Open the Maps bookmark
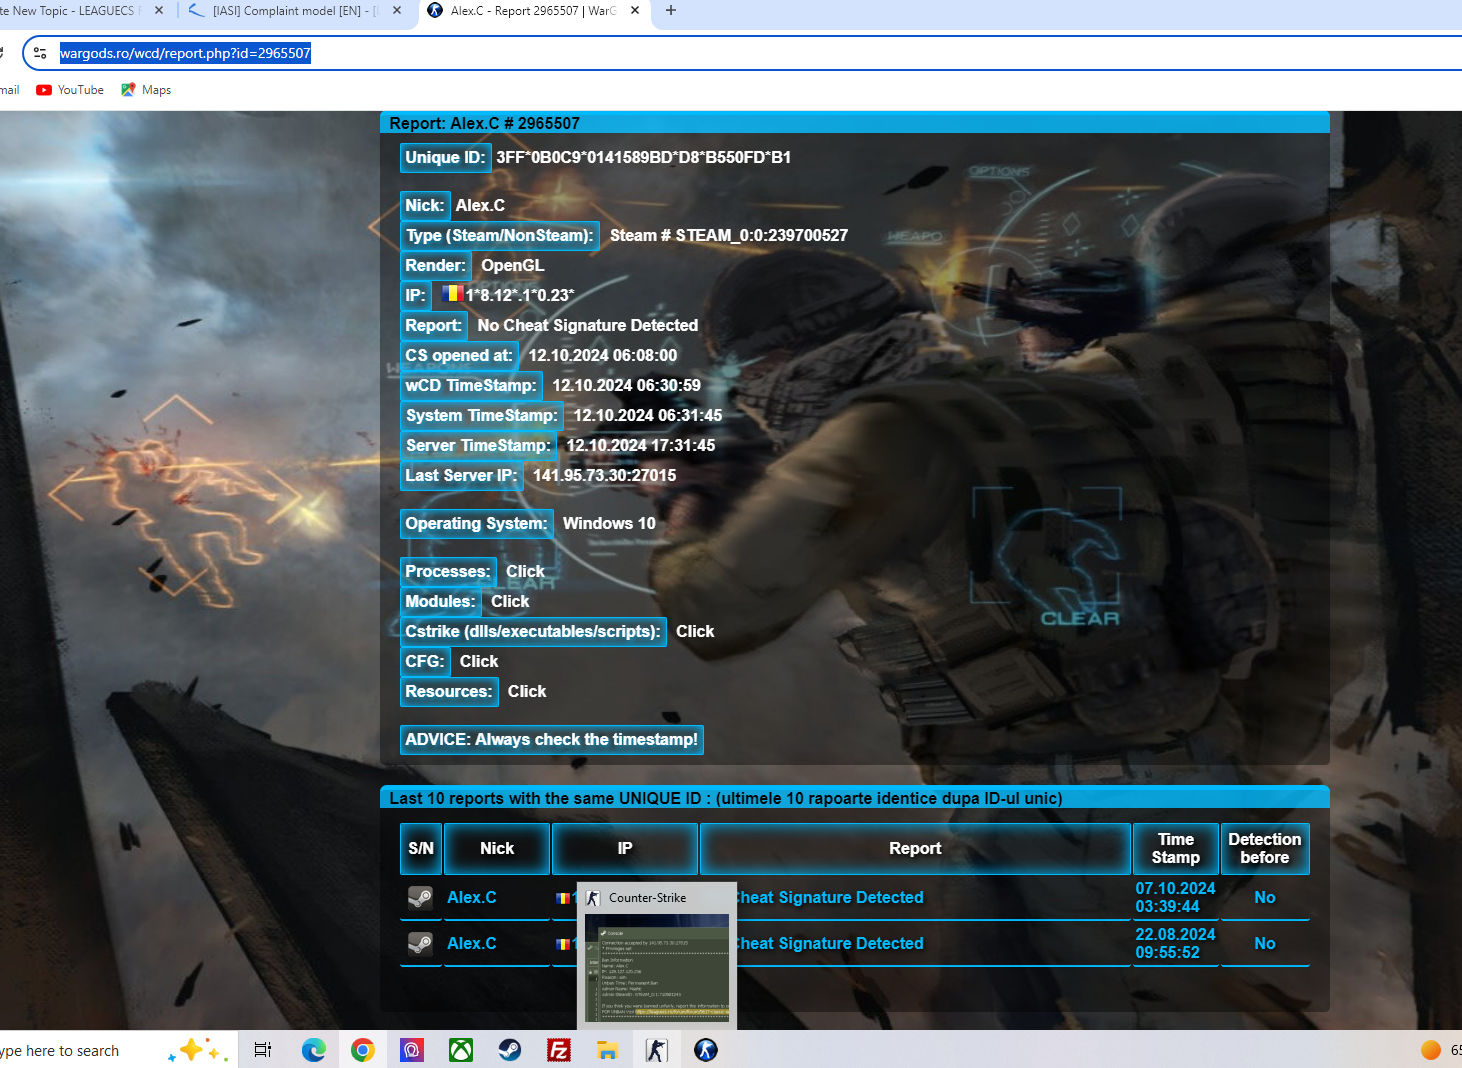 146,90
